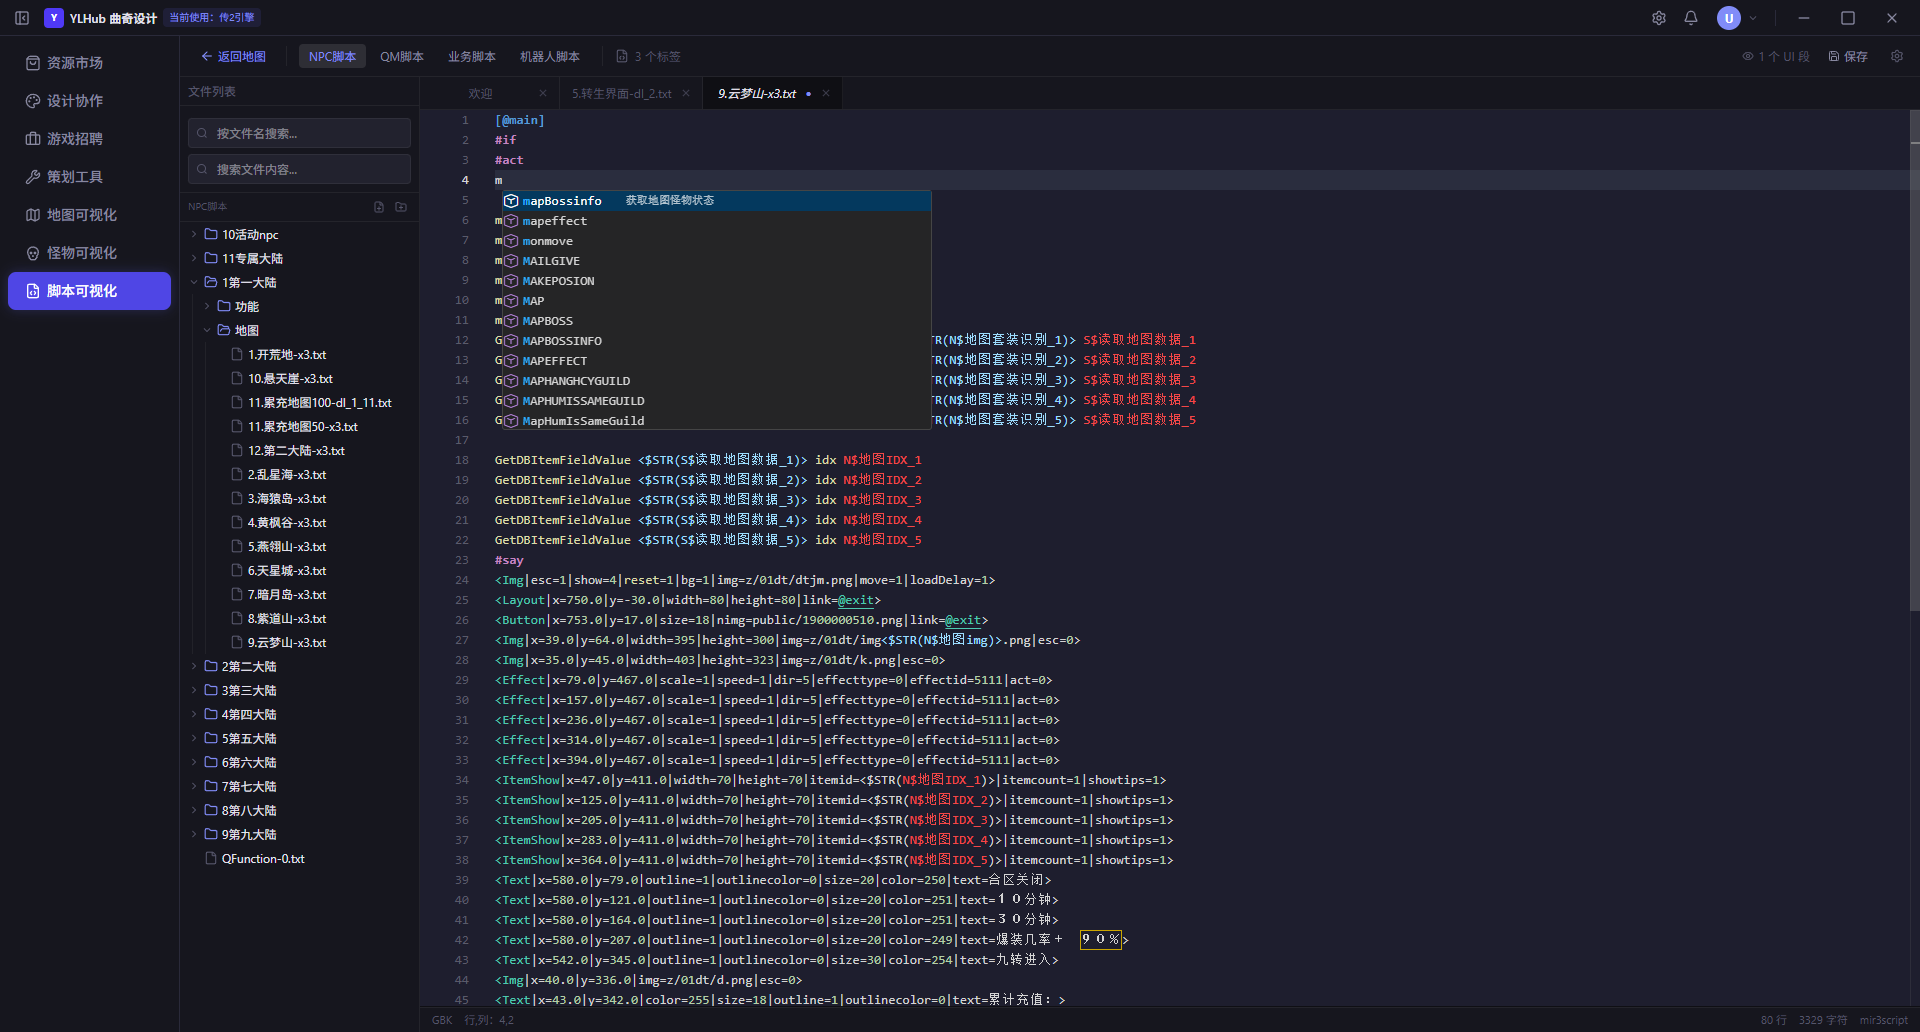Select MAILGIVE autocomplete suggestion
The image size is (1920, 1032).
716,261
